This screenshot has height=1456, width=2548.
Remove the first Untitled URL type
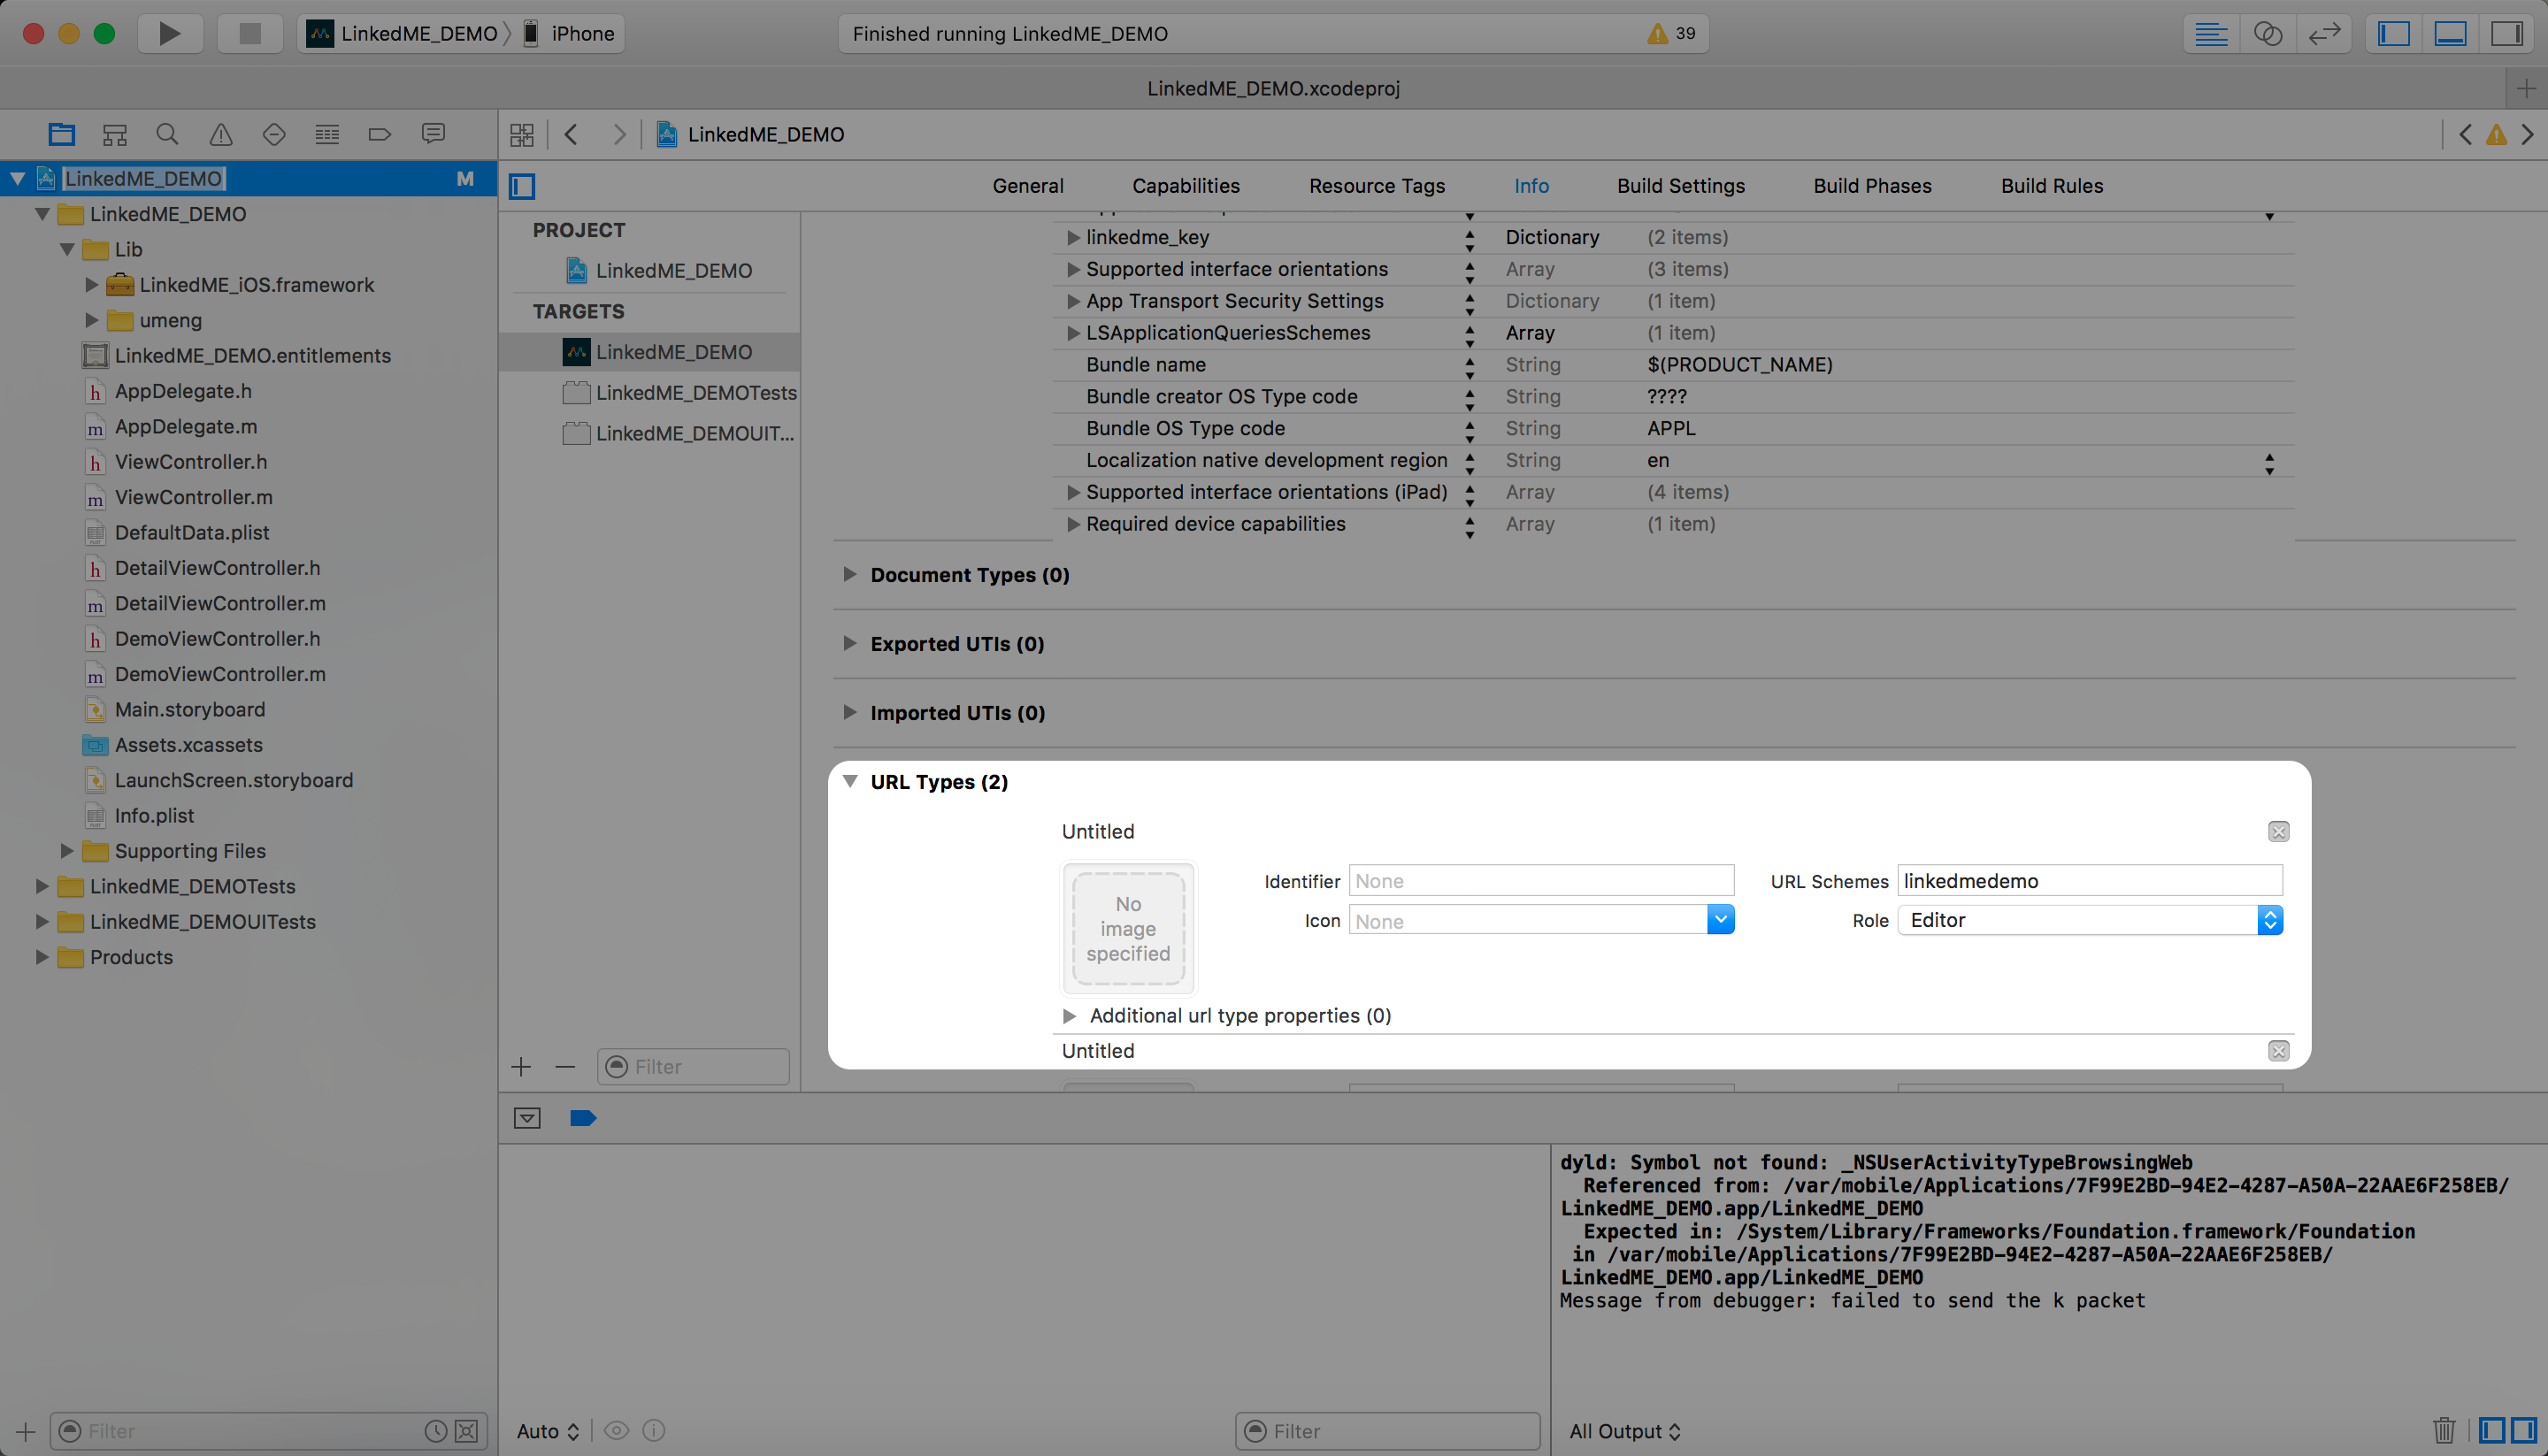click(2278, 832)
